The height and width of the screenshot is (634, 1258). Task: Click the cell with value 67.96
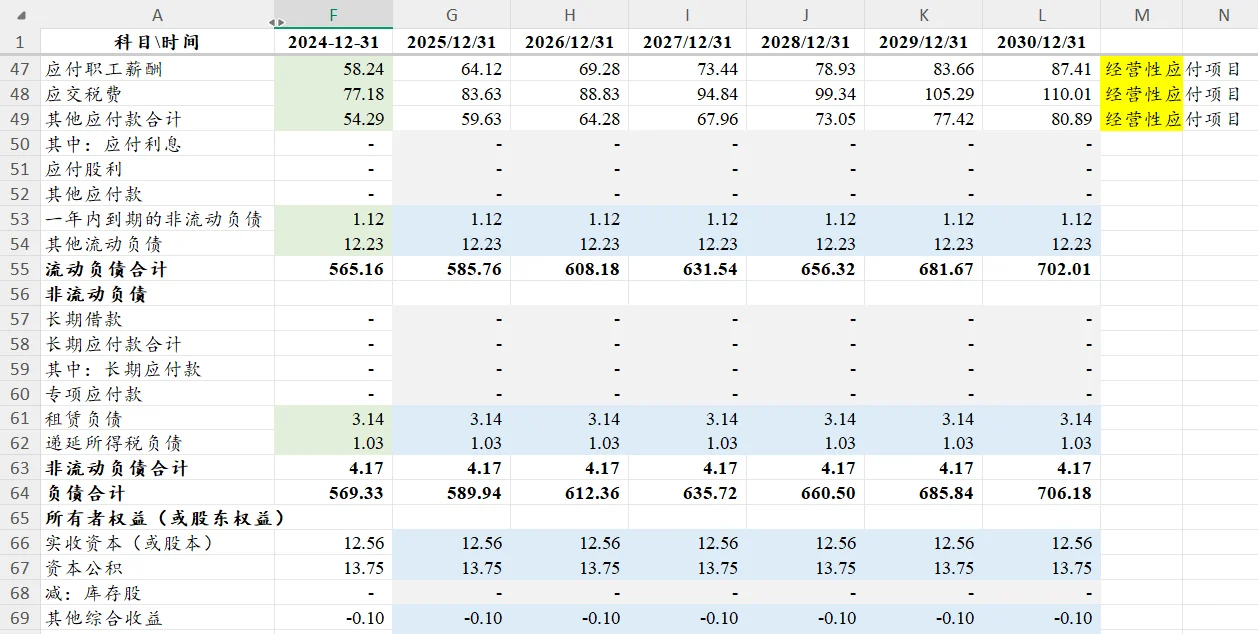pyautogui.click(x=687, y=119)
